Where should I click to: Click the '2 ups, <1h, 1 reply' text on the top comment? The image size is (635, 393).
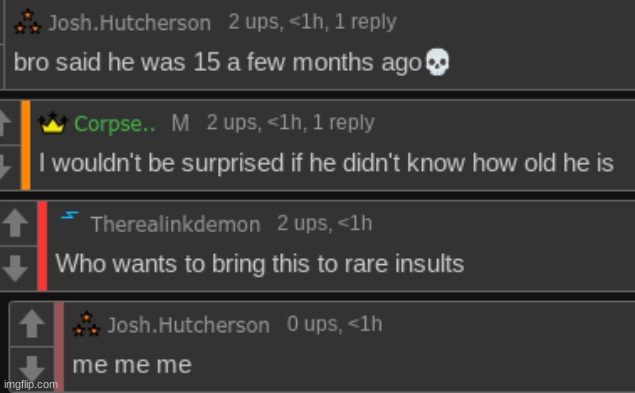[x=312, y=22]
